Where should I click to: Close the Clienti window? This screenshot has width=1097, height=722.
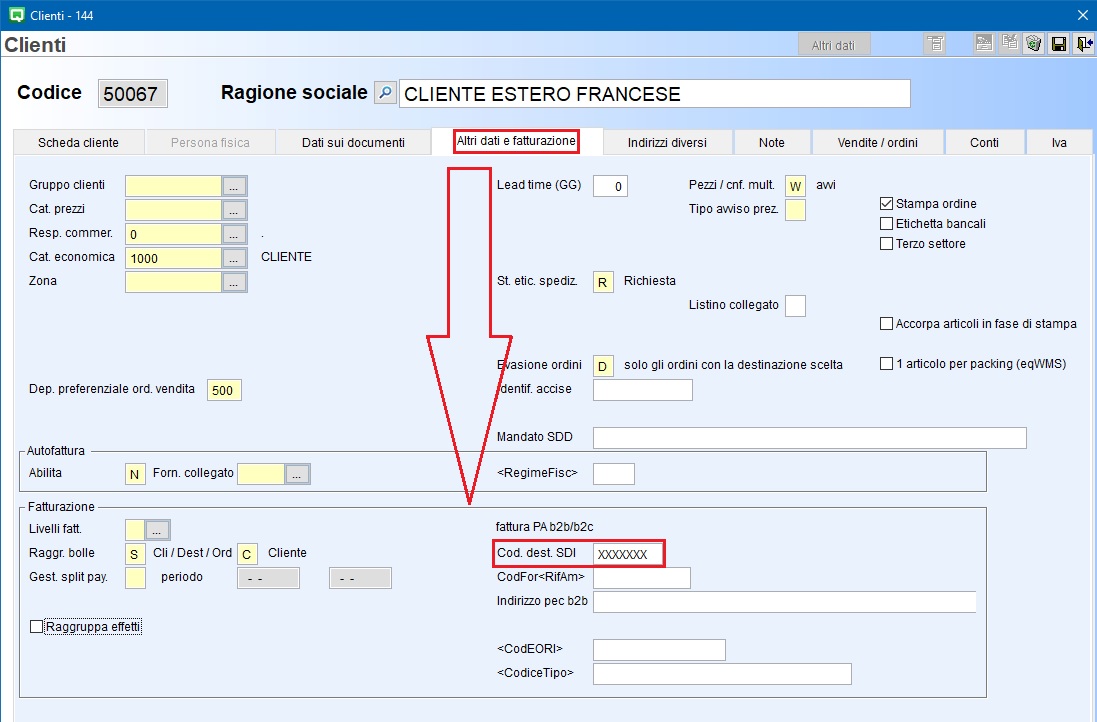(x=1082, y=15)
